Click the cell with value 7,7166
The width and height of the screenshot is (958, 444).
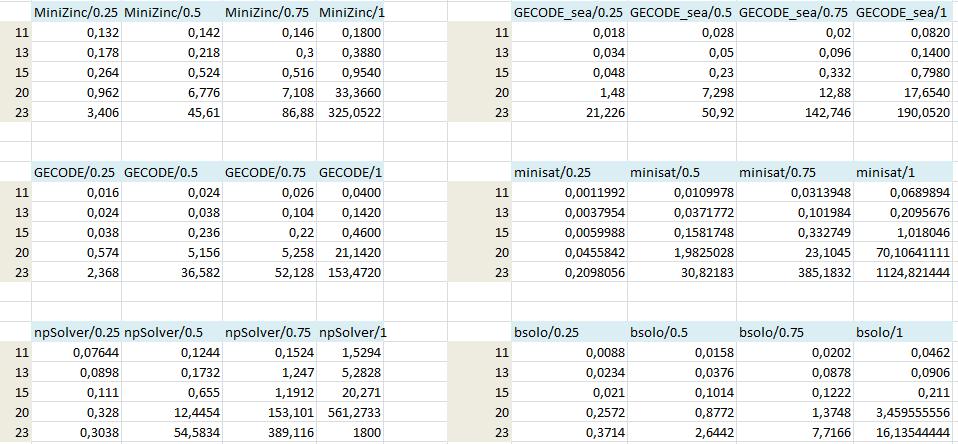tap(795, 432)
